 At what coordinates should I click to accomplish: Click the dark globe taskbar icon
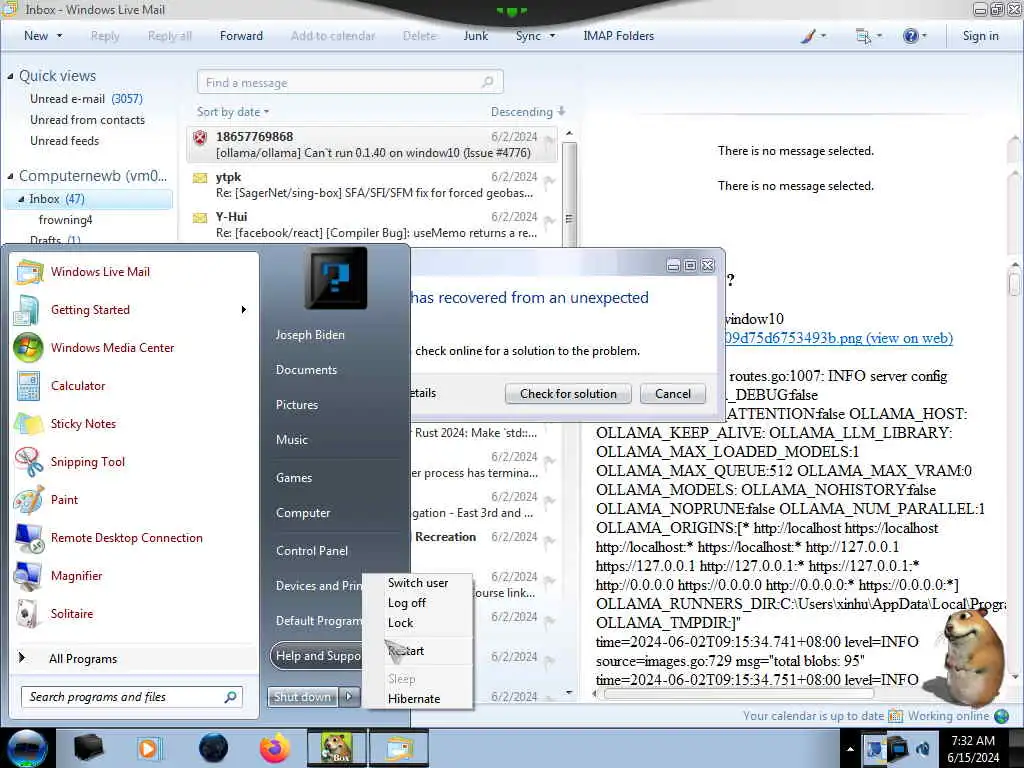click(x=214, y=748)
